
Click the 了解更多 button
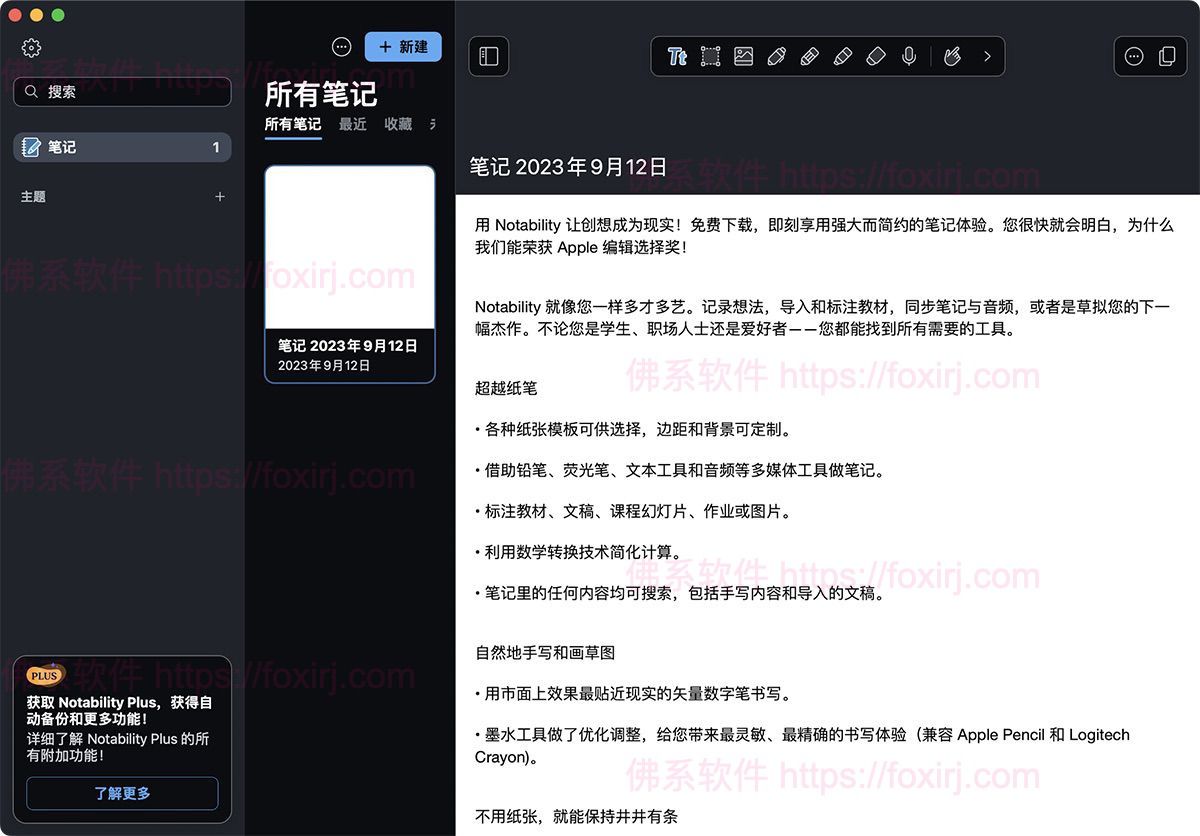click(x=122, y=793)
